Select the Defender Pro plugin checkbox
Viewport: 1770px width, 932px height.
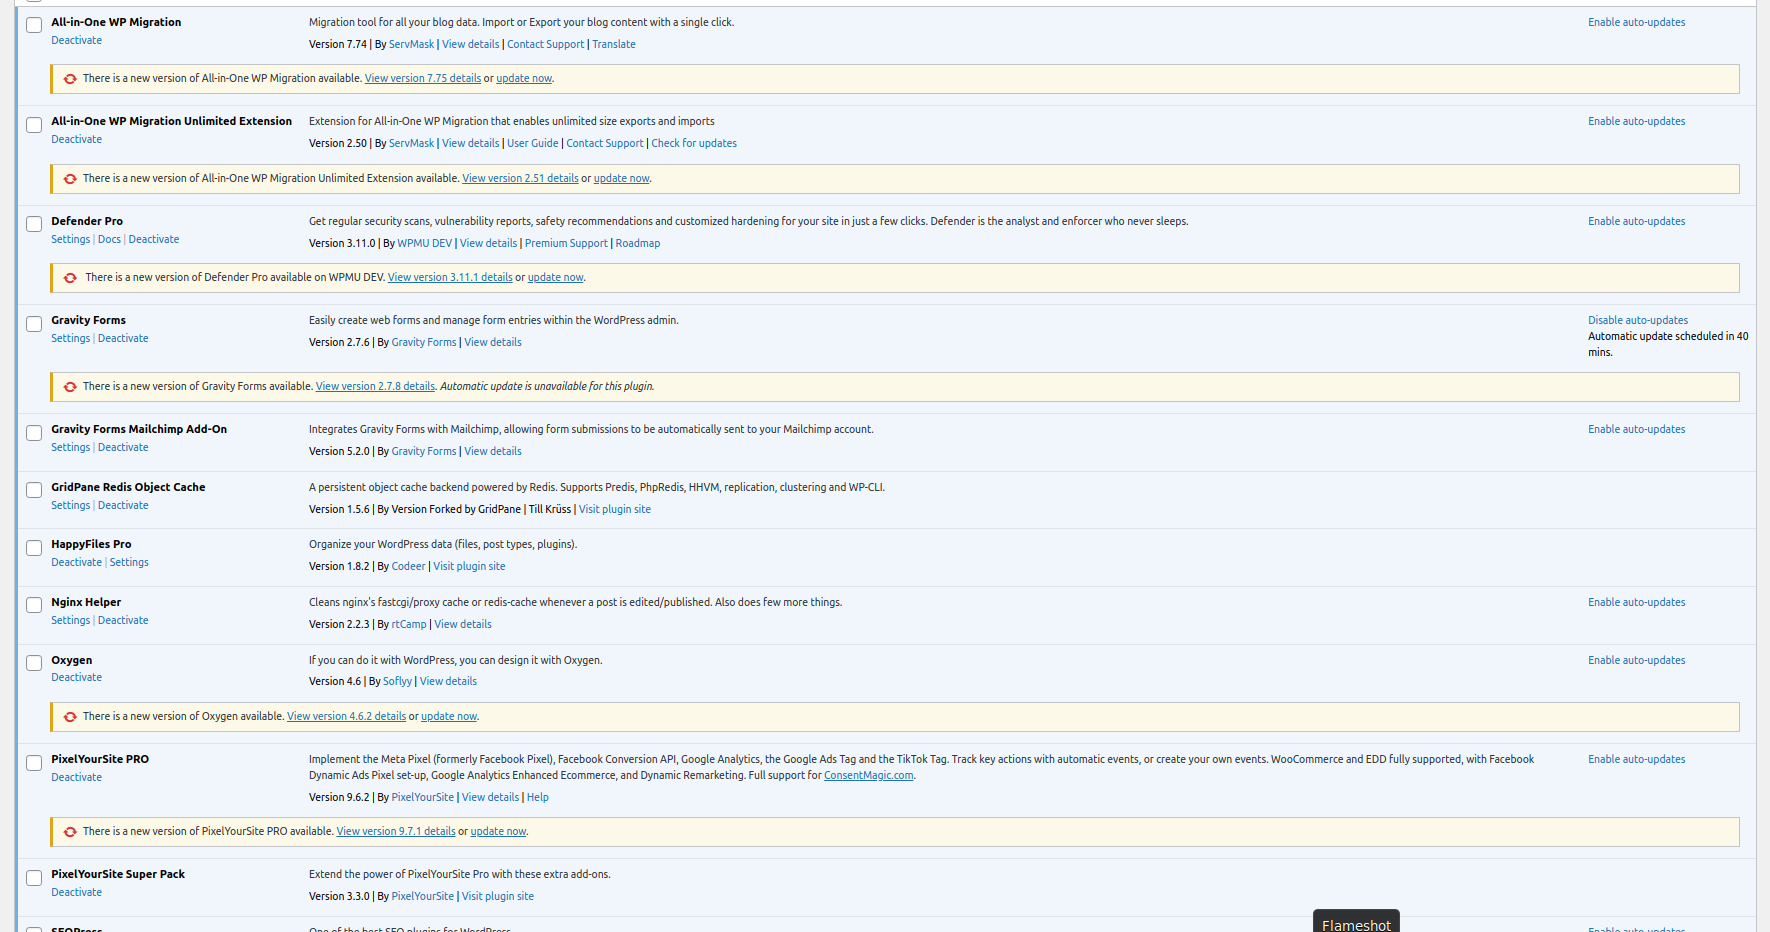34,224
